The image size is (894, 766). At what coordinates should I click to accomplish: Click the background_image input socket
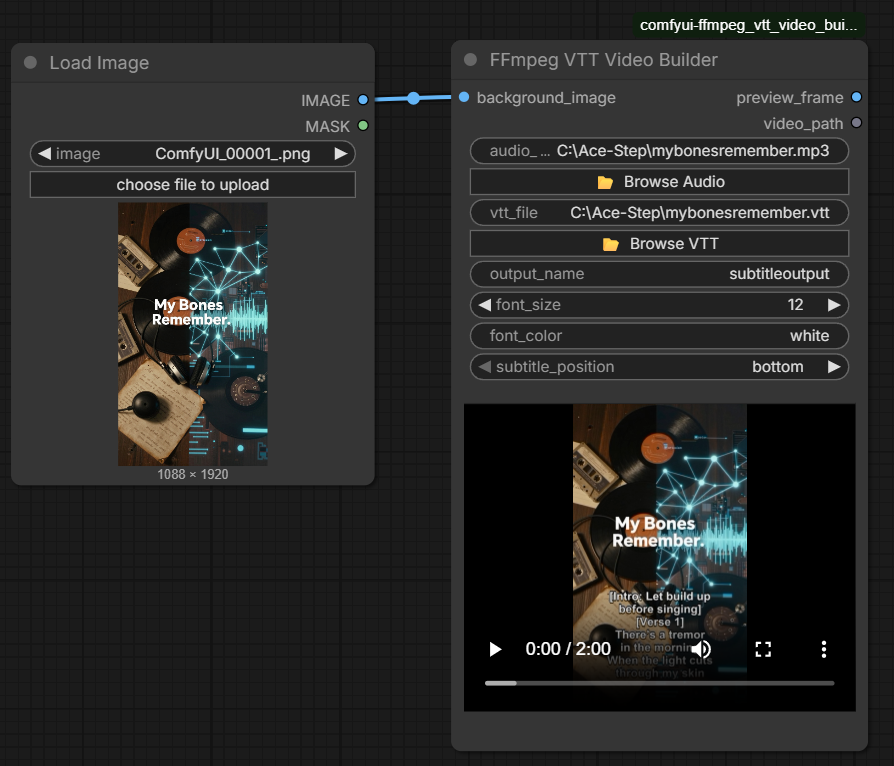[464, 98]
